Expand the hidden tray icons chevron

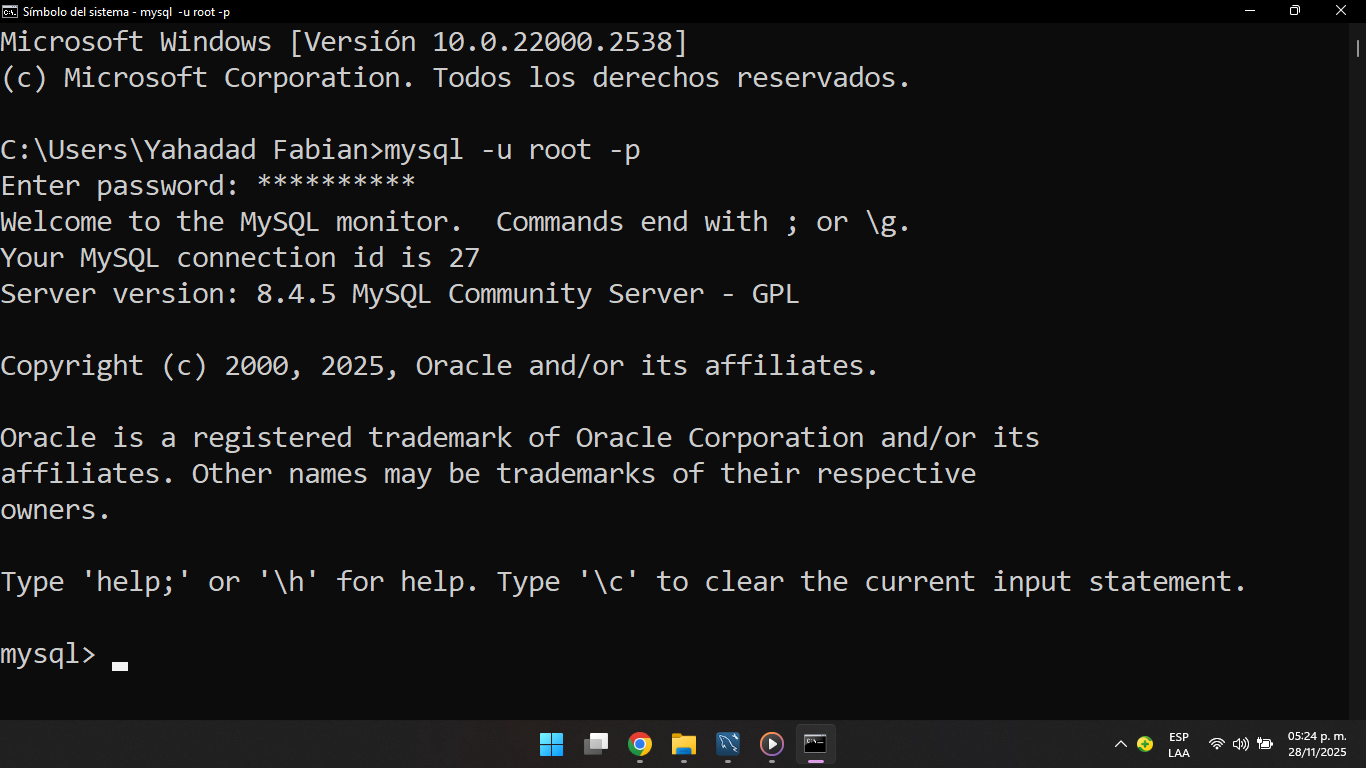[x=1121, y=744]
